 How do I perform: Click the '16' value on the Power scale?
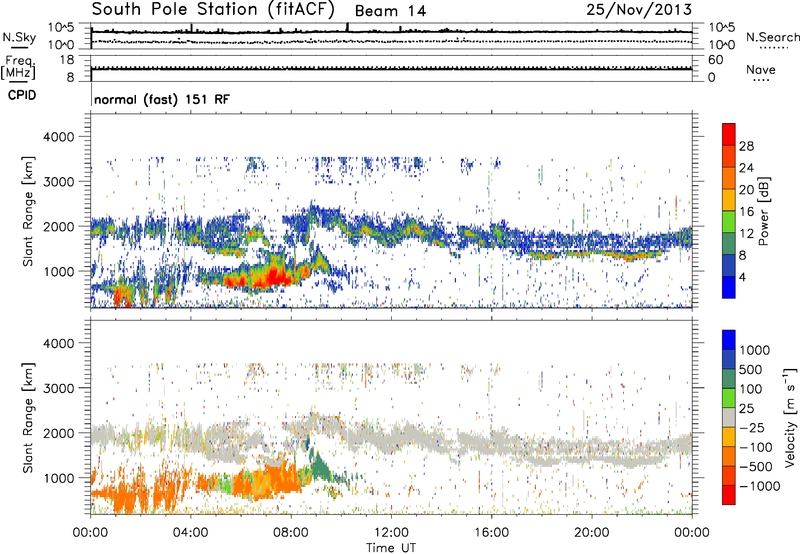click(746, 212)
